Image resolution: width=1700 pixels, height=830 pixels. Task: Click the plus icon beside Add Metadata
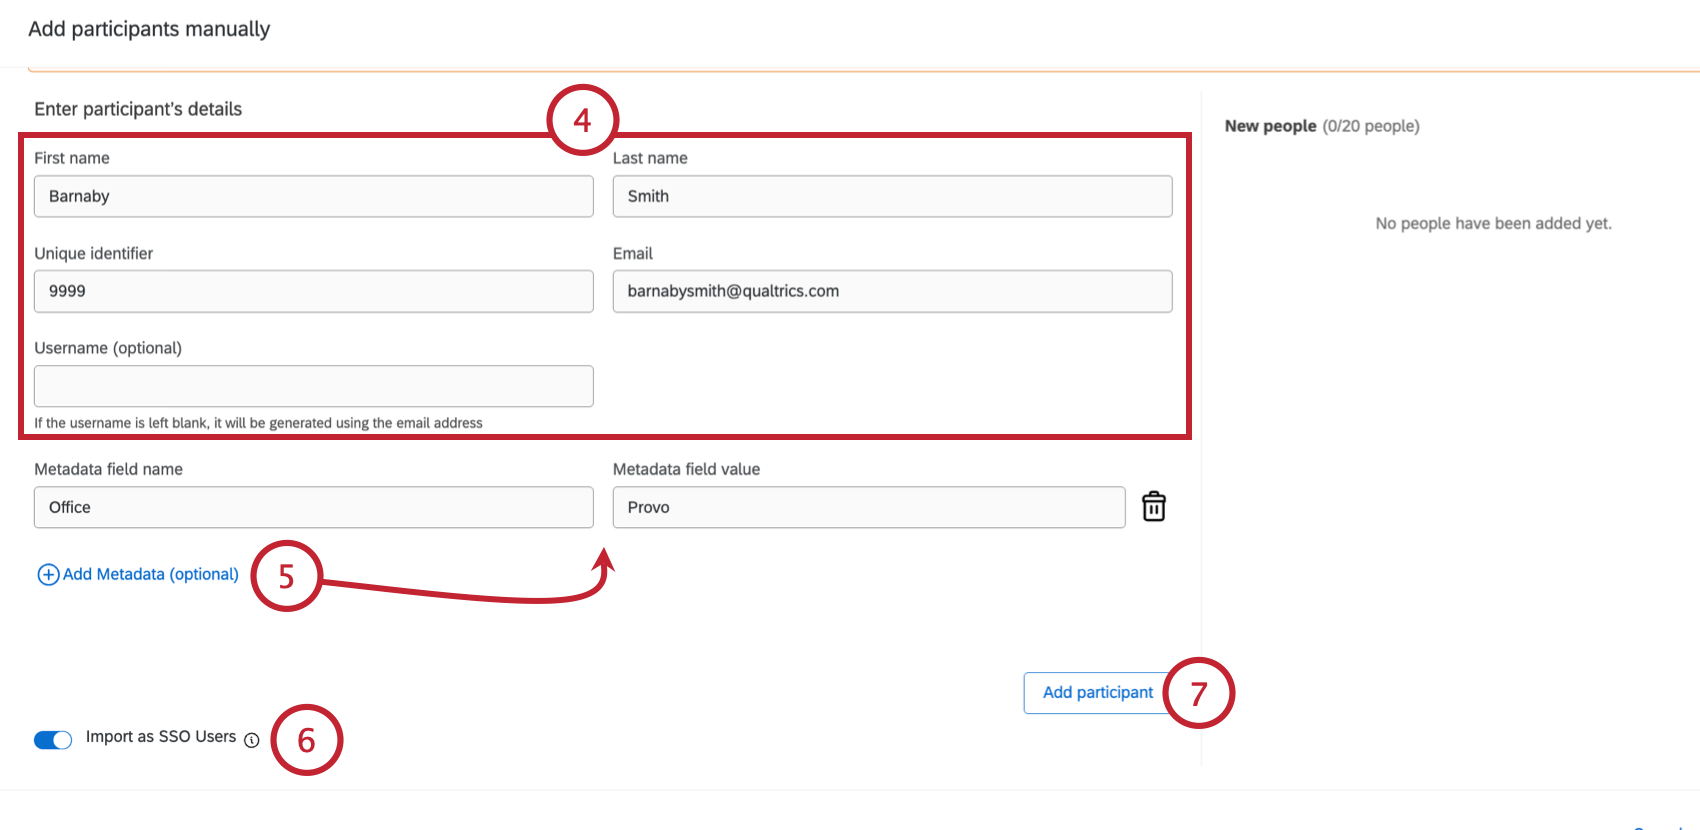click(48, 574)
